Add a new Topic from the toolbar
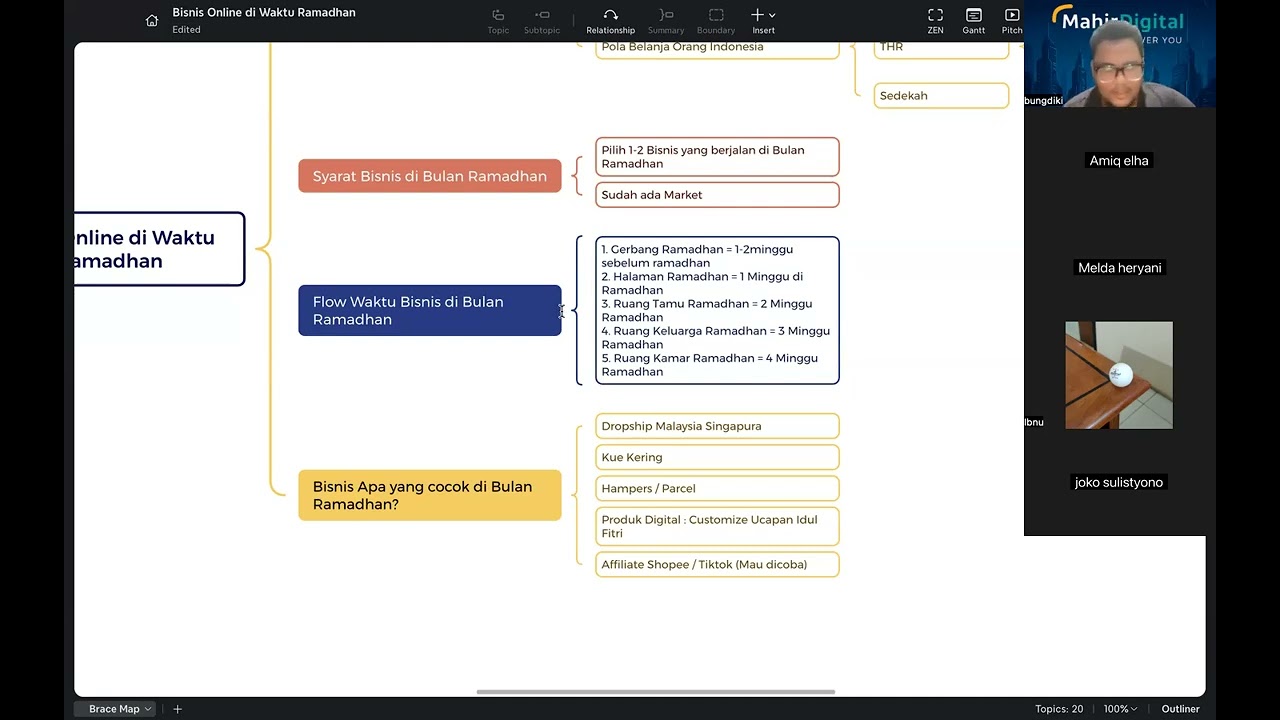Image resolution: width=1280 pixels, height=720 pixels. [x=498, y=21]
